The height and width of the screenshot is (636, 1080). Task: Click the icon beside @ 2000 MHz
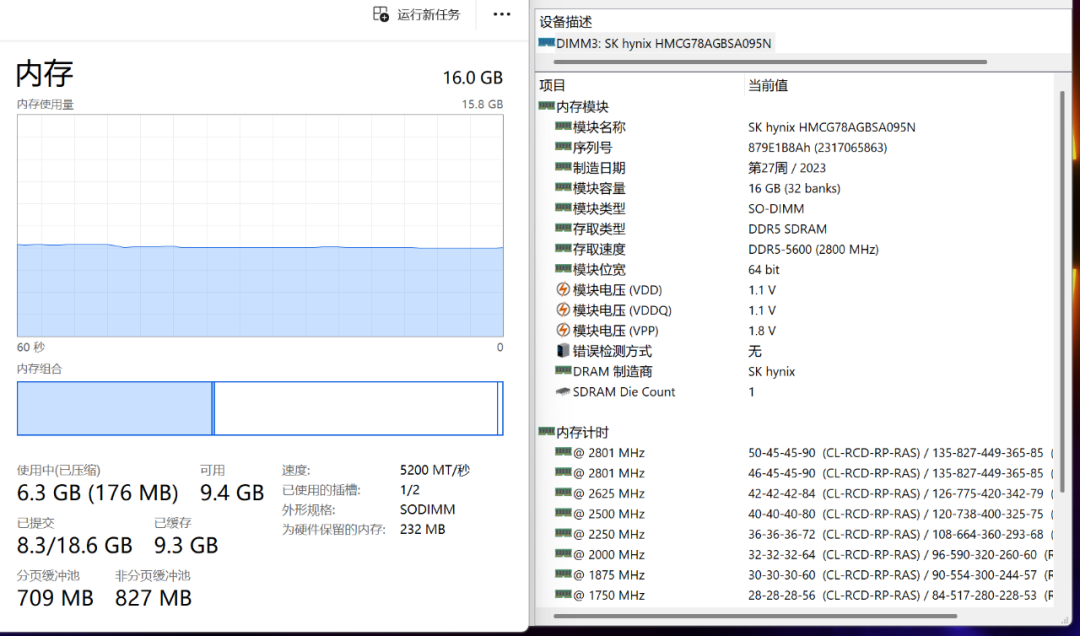tap(563, 553)
